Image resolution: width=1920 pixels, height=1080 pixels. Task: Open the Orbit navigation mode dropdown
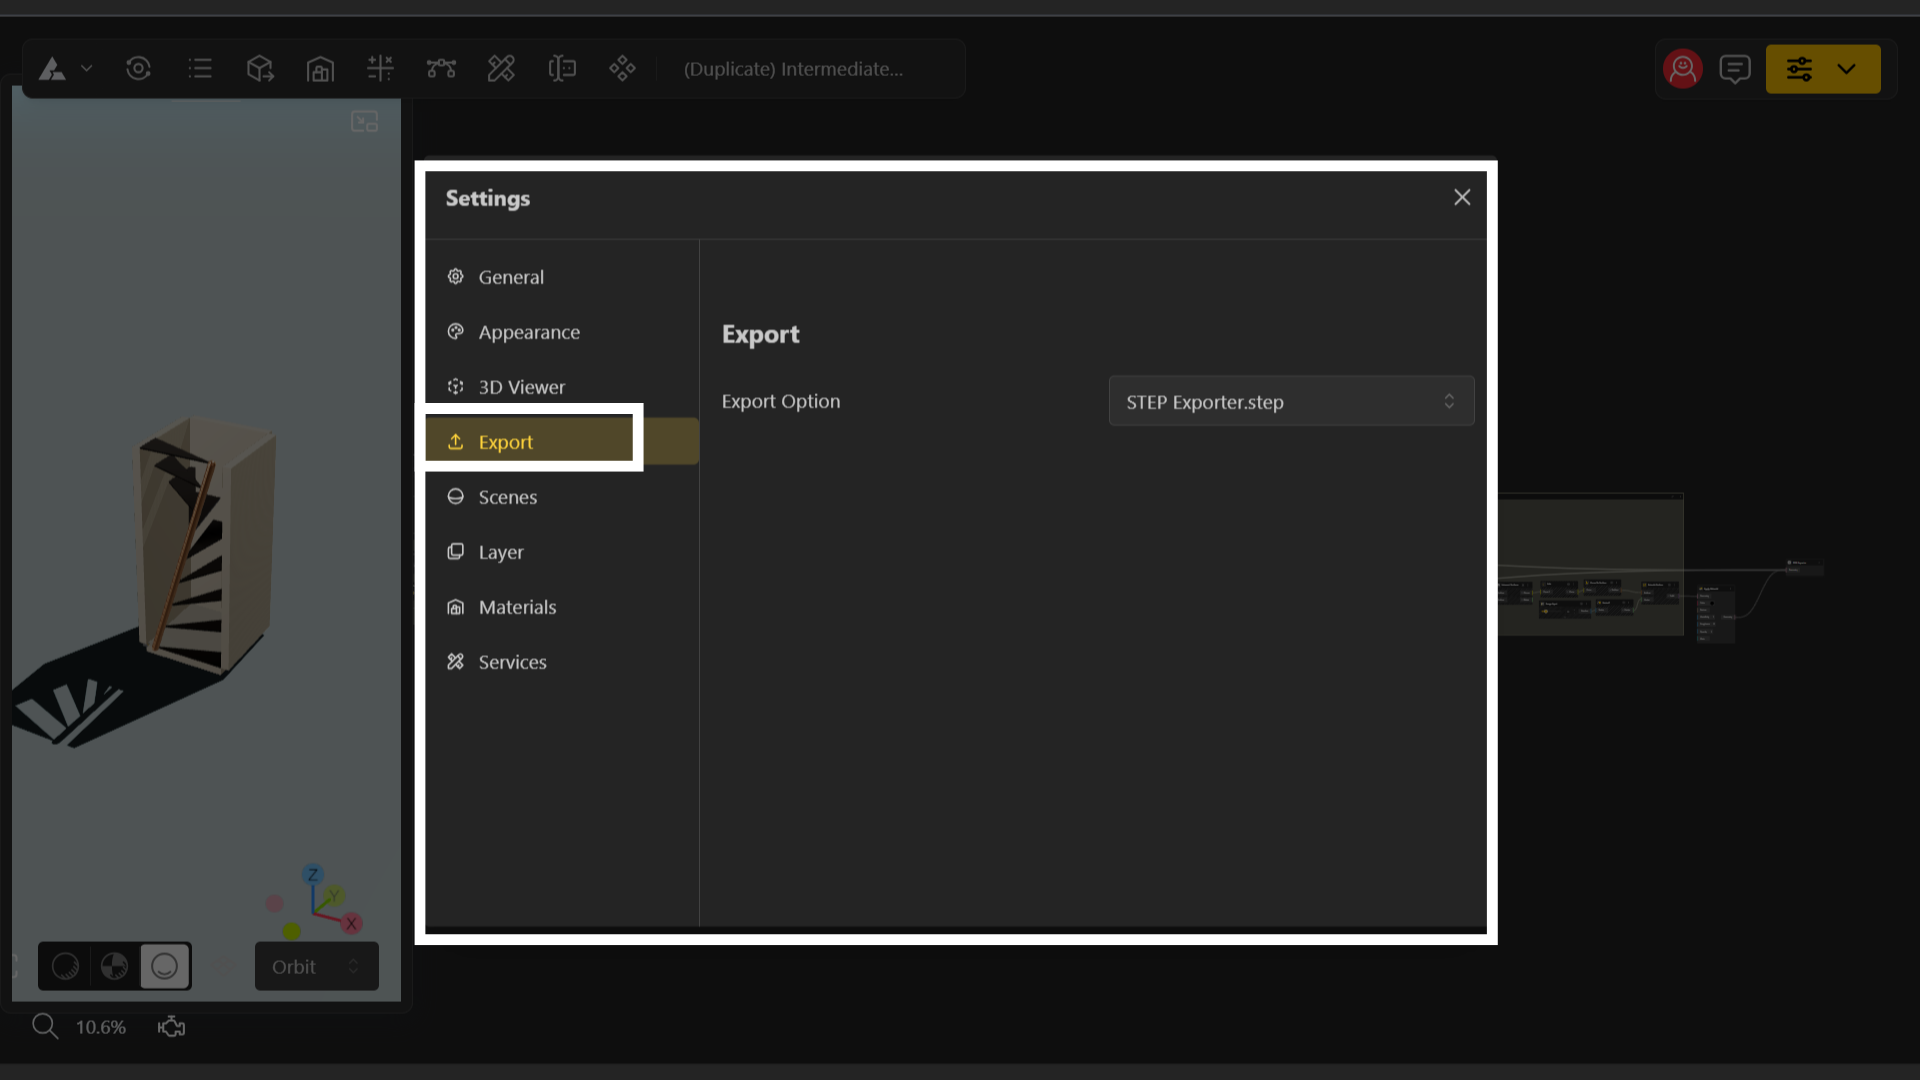click(x=316, y=967)
